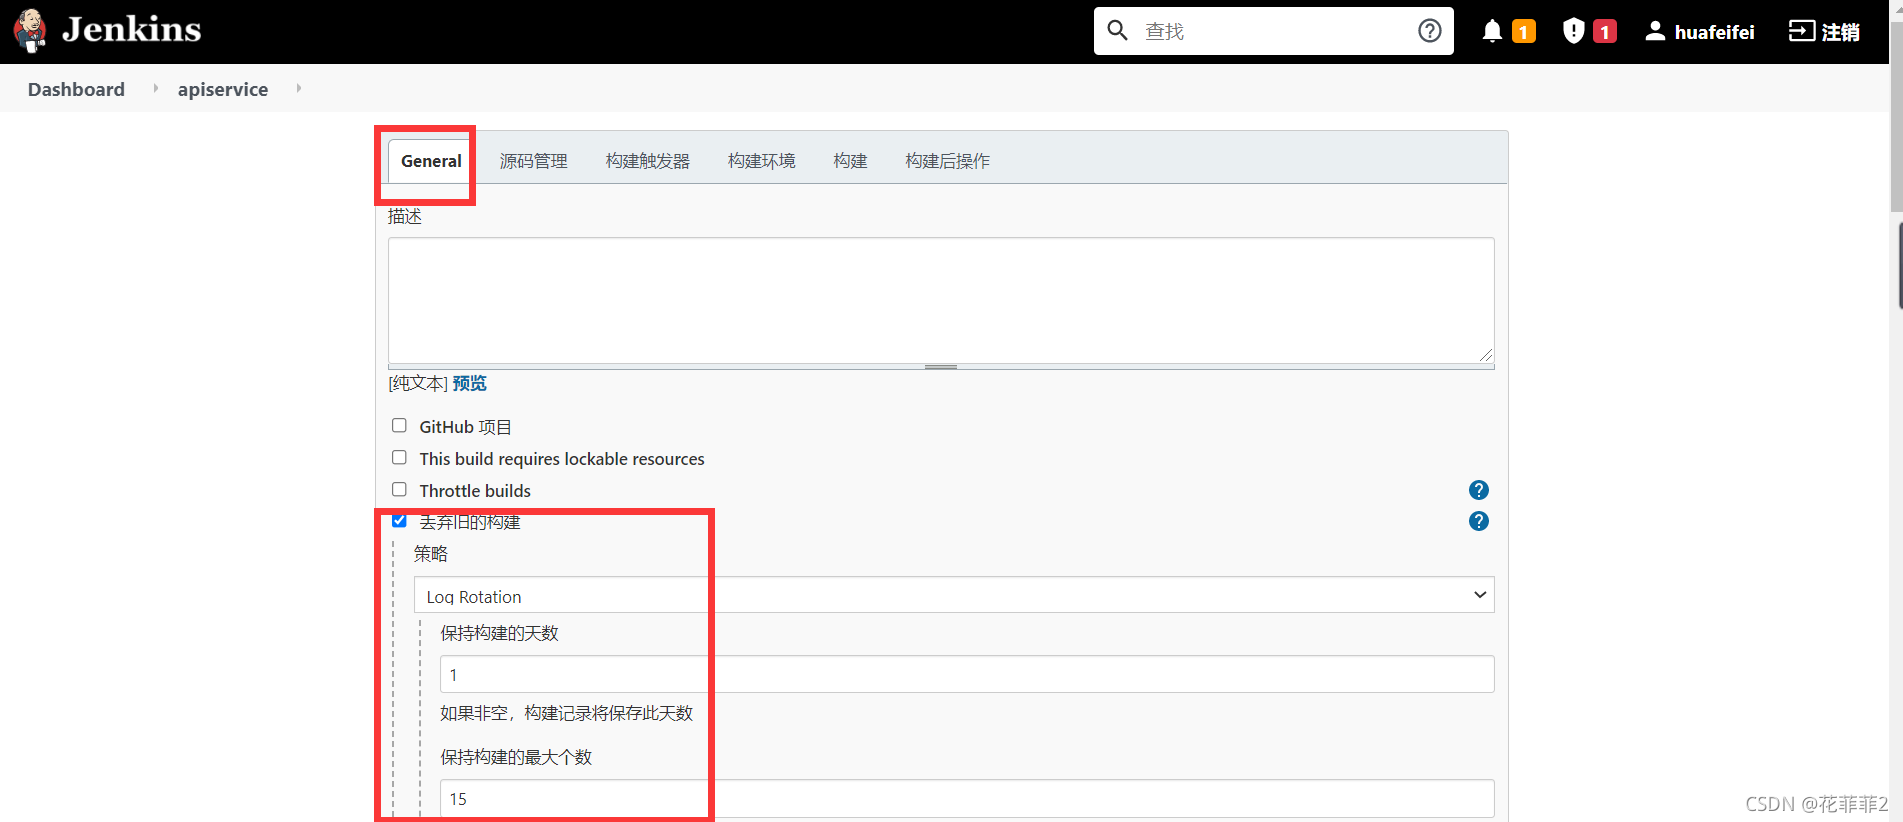Click the 保持构建的最大个数 field with 15
The width and height of the screenshot is (1903, 822).
click(x=967, y=798)
